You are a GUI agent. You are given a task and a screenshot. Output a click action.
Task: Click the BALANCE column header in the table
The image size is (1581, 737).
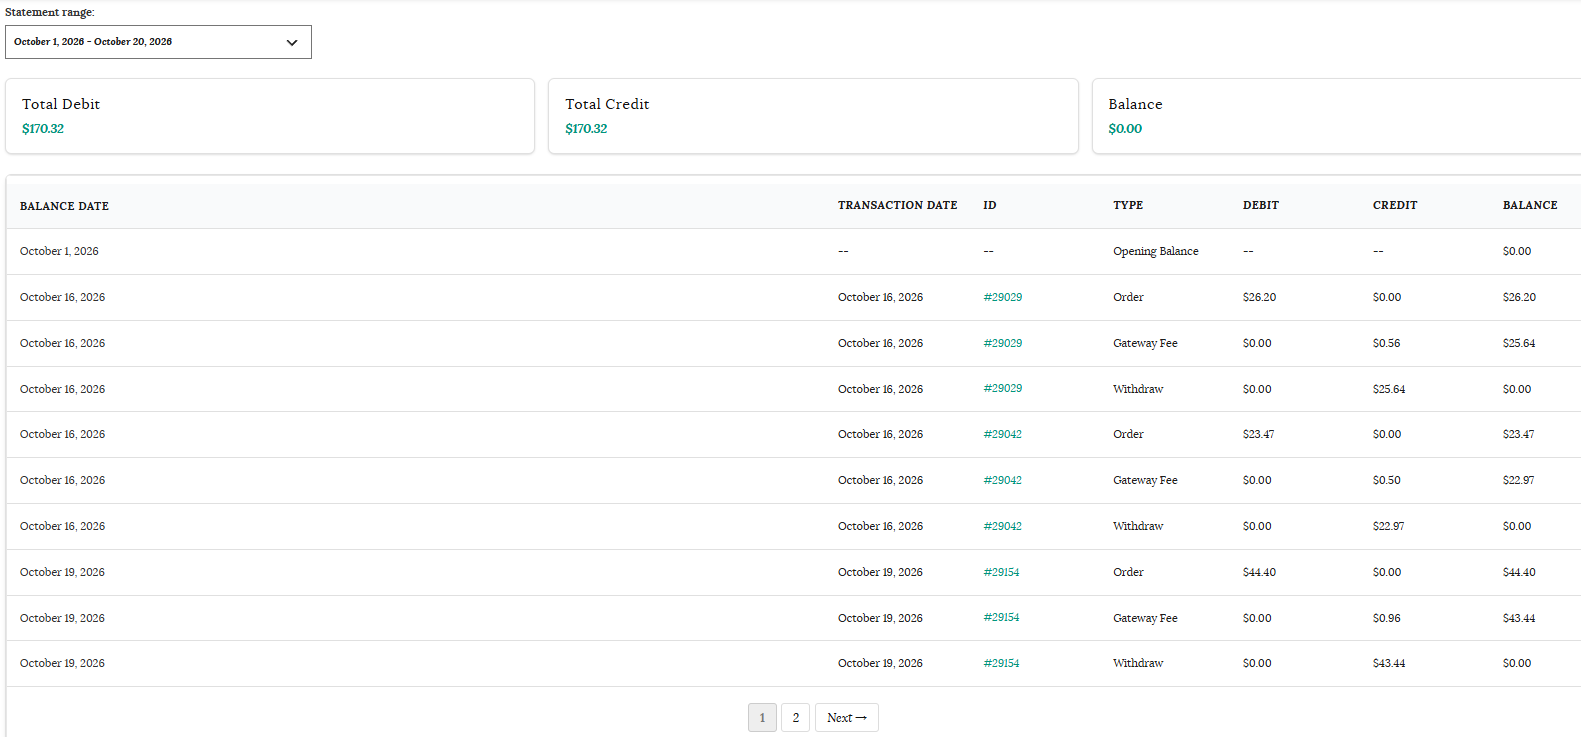[x=1530, y=205]
